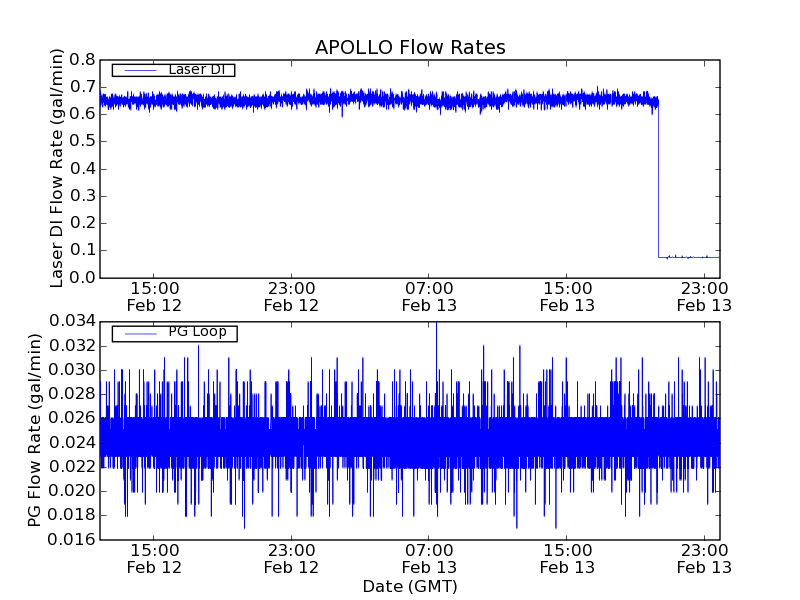
Task: Click the 0.2 tick label on Laser DI axis
Action: [x=83, y=223]
